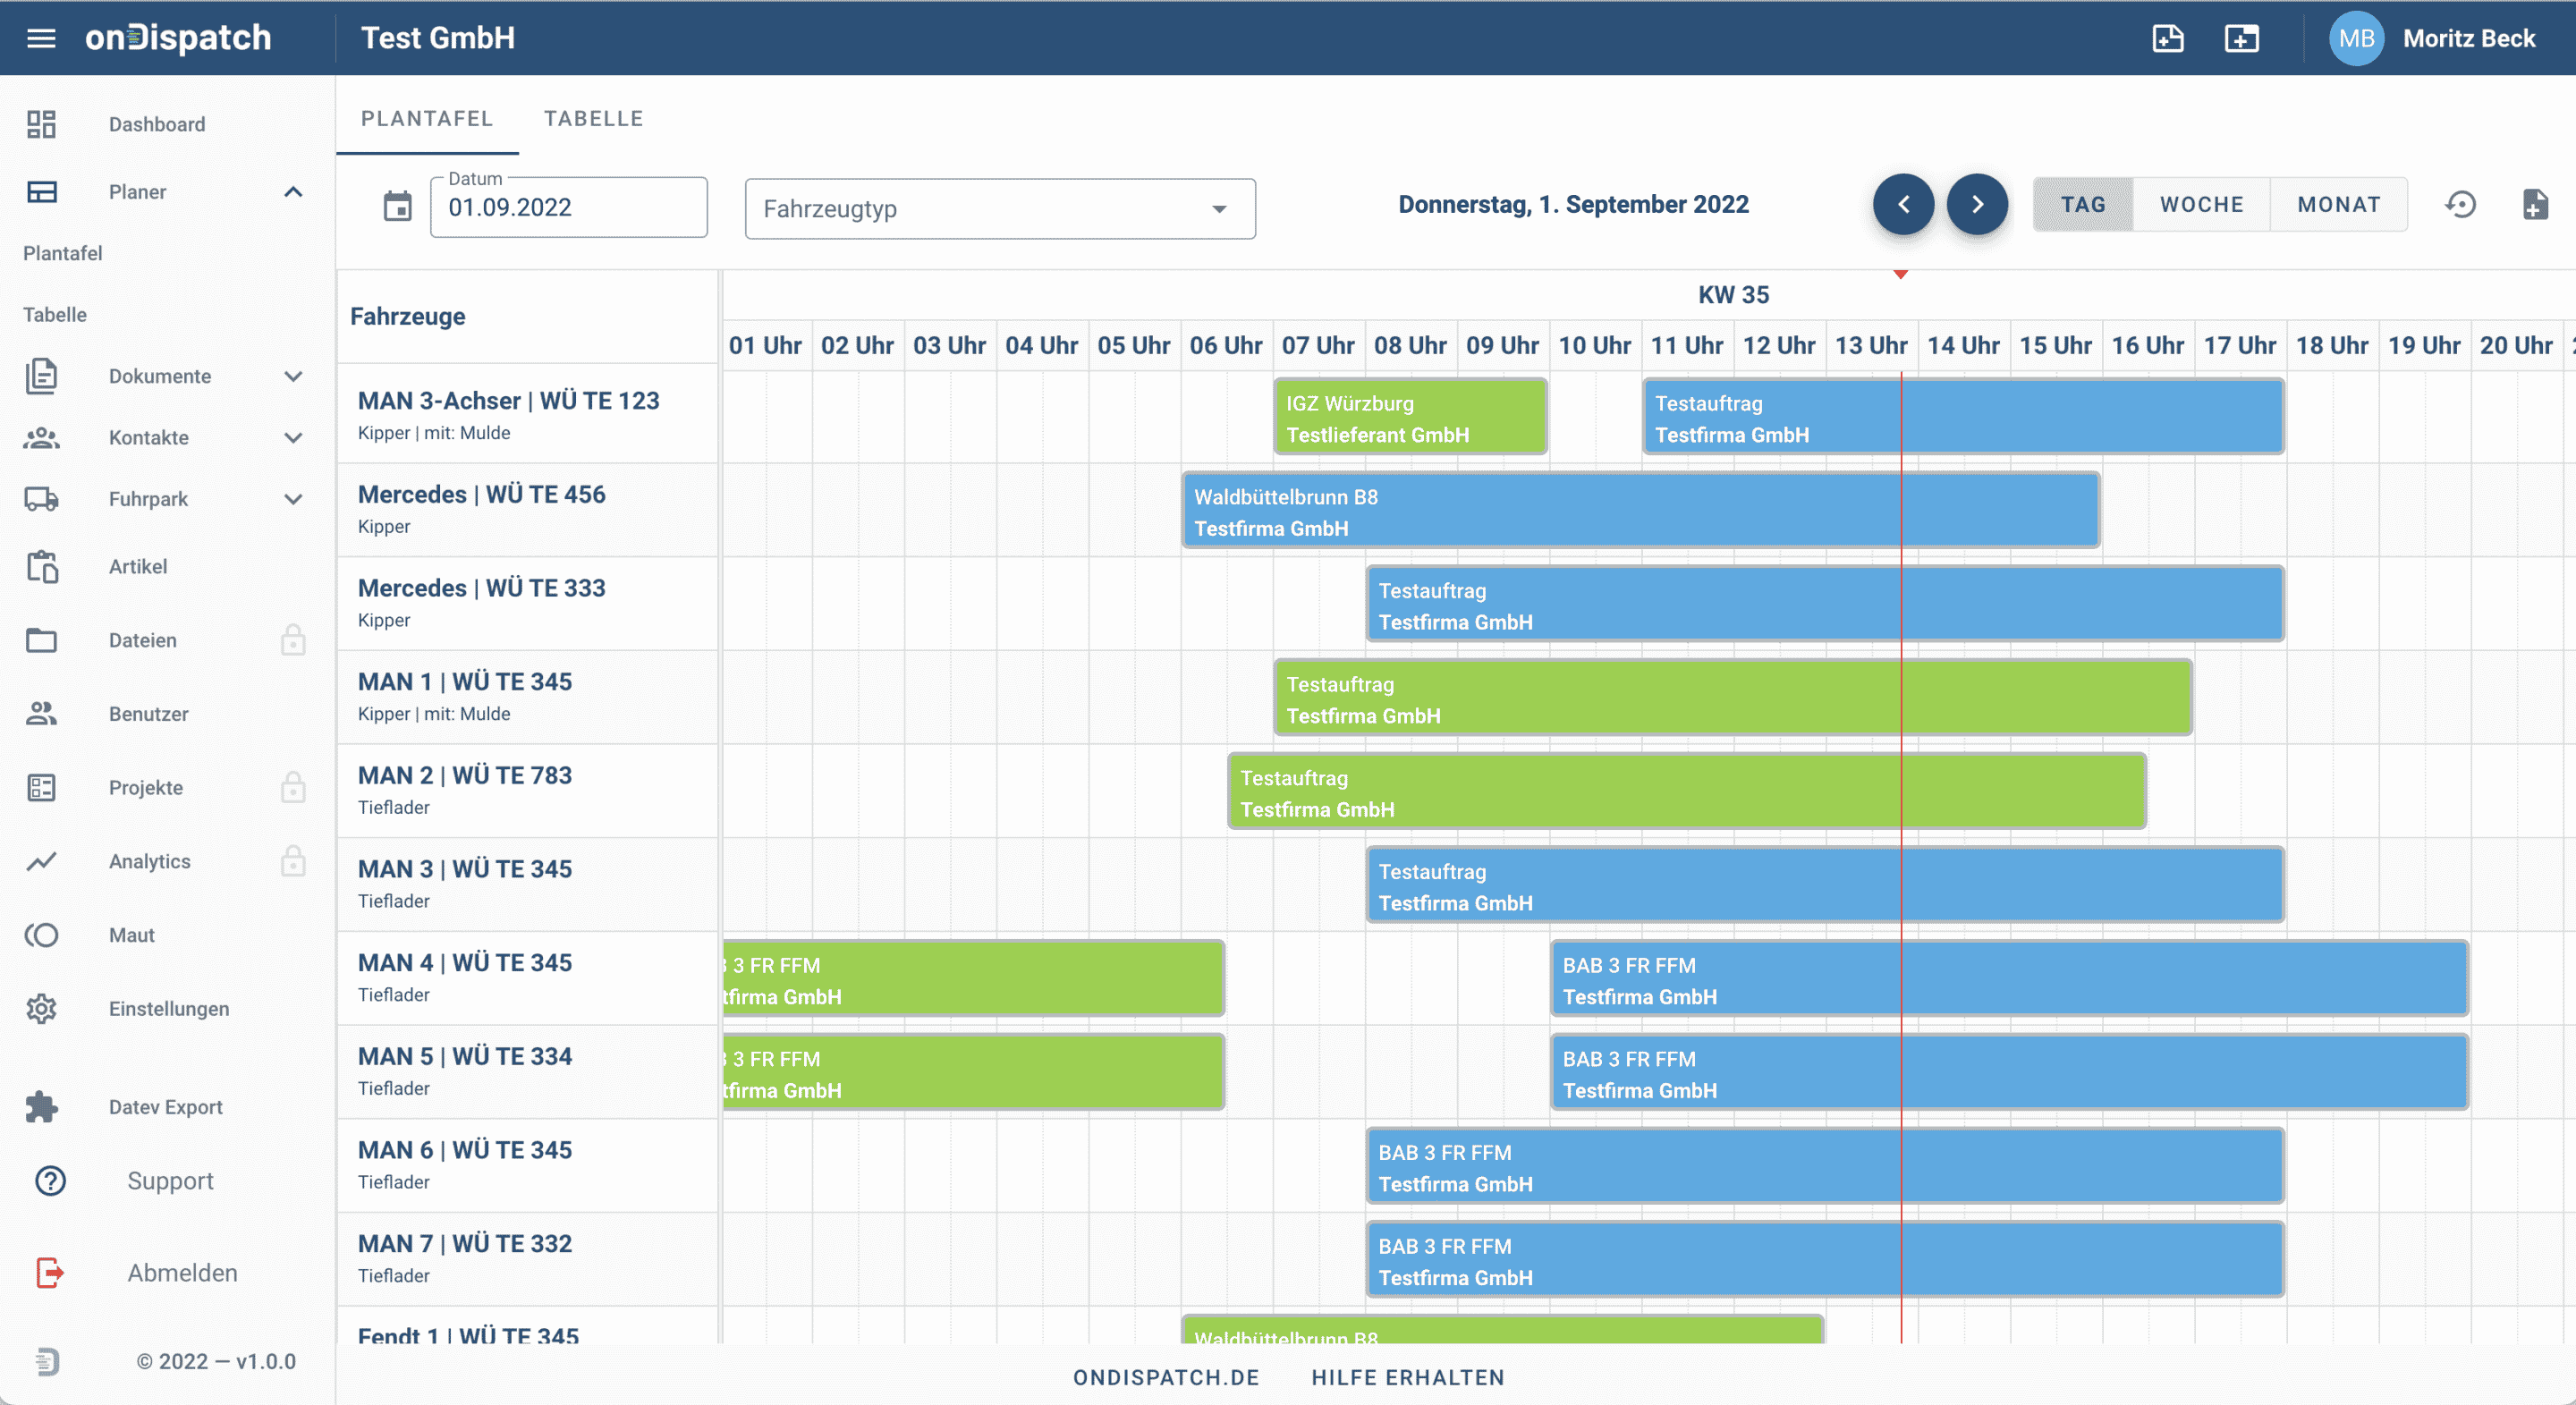
Task: Open the Plantafel submenu item
Action: pos(63,253)
